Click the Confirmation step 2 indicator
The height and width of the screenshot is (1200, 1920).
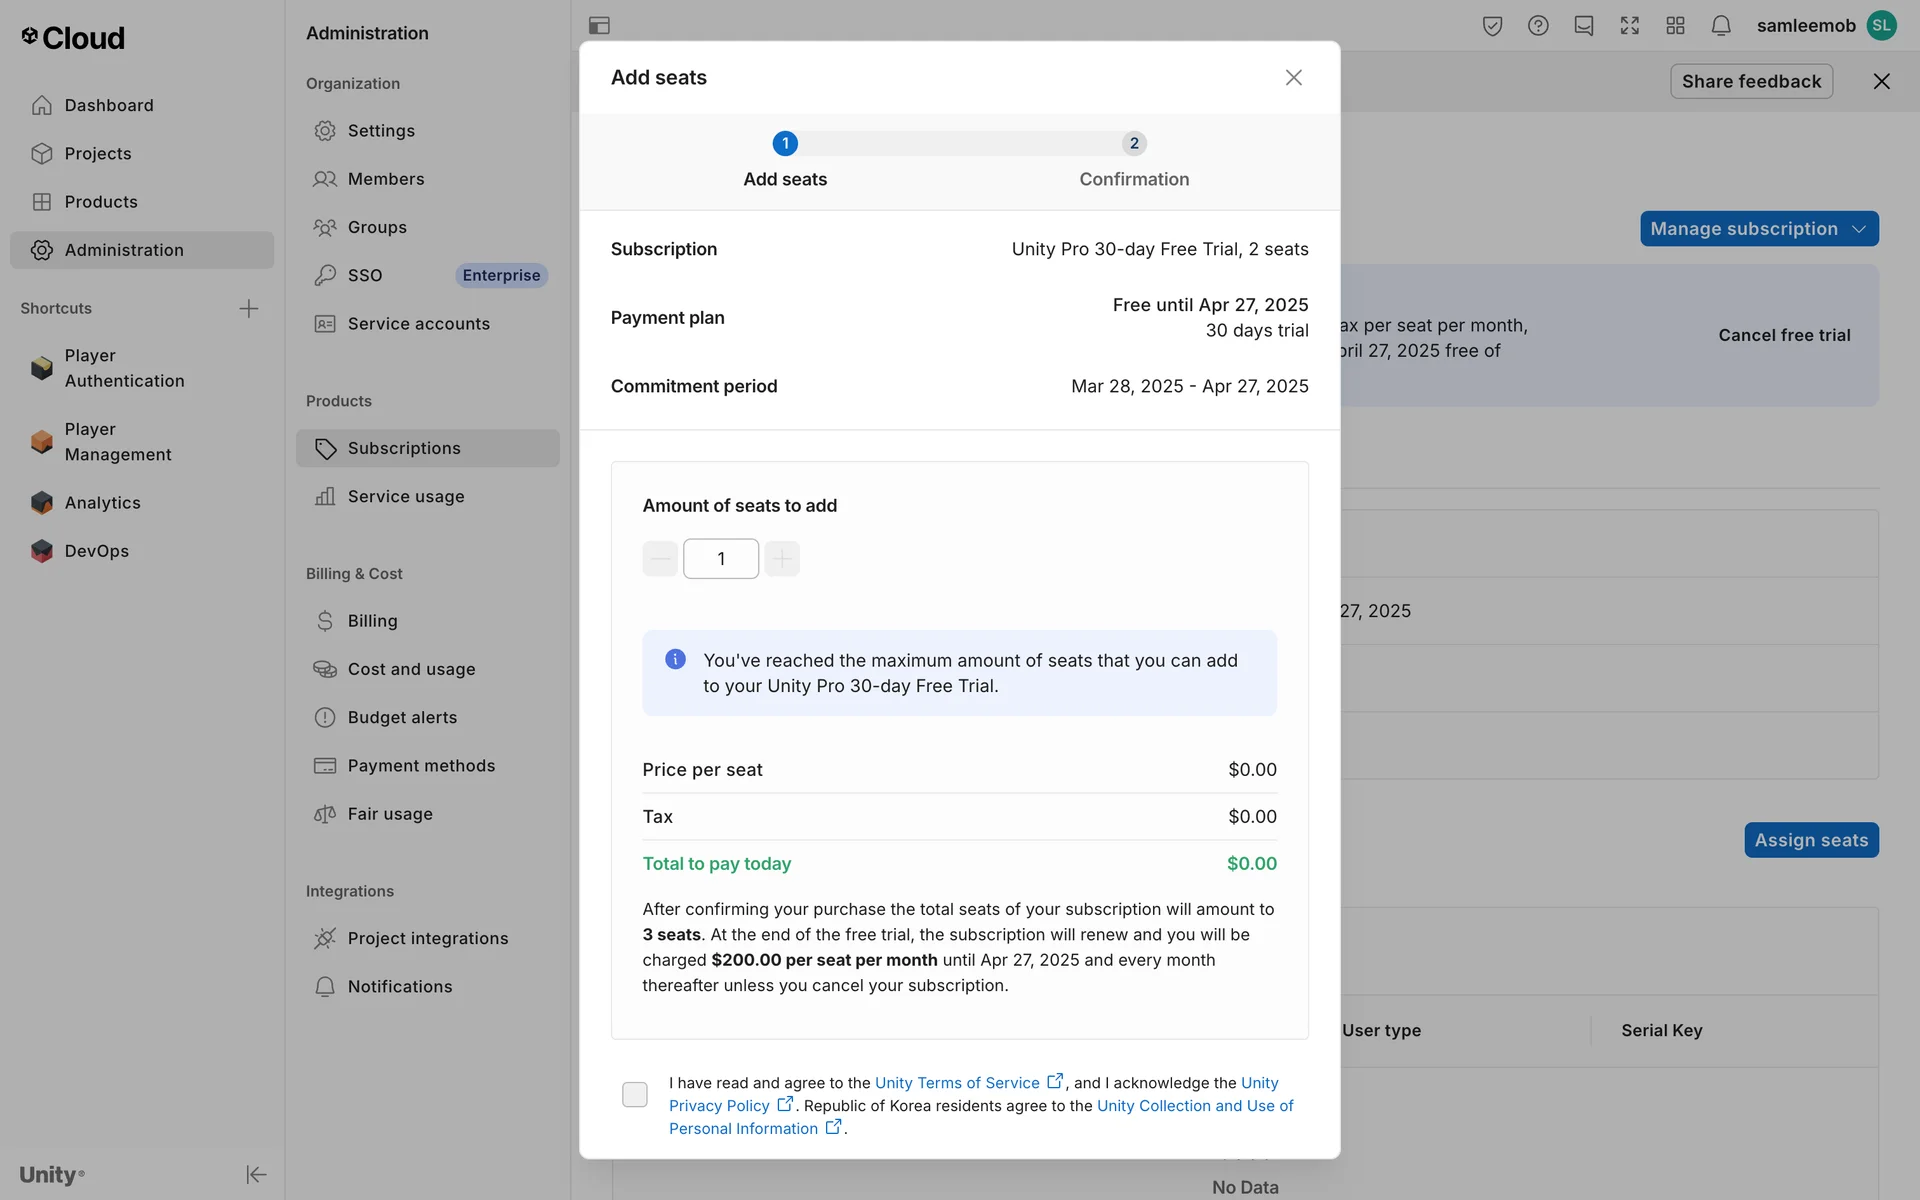click(1133, 144)
